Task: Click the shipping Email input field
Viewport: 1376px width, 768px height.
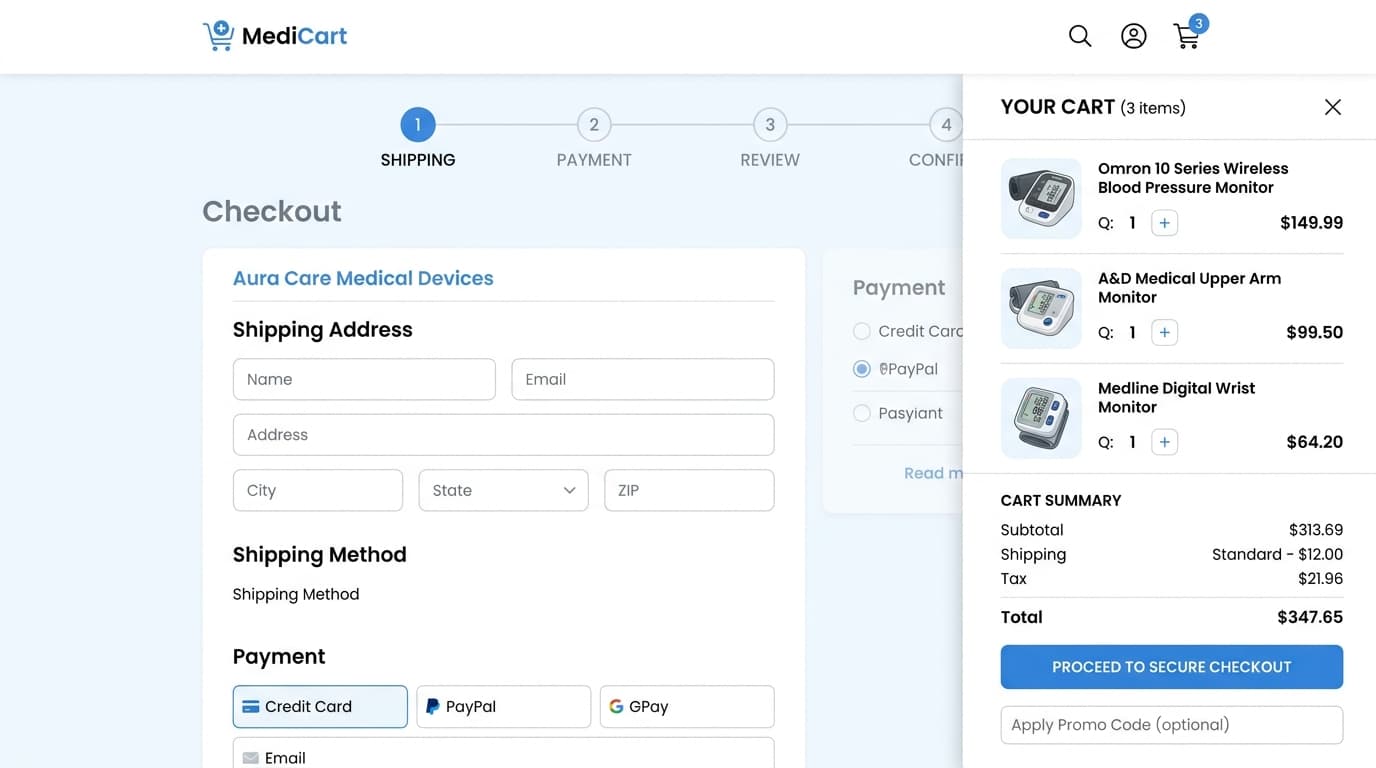Action: (643, 379)
